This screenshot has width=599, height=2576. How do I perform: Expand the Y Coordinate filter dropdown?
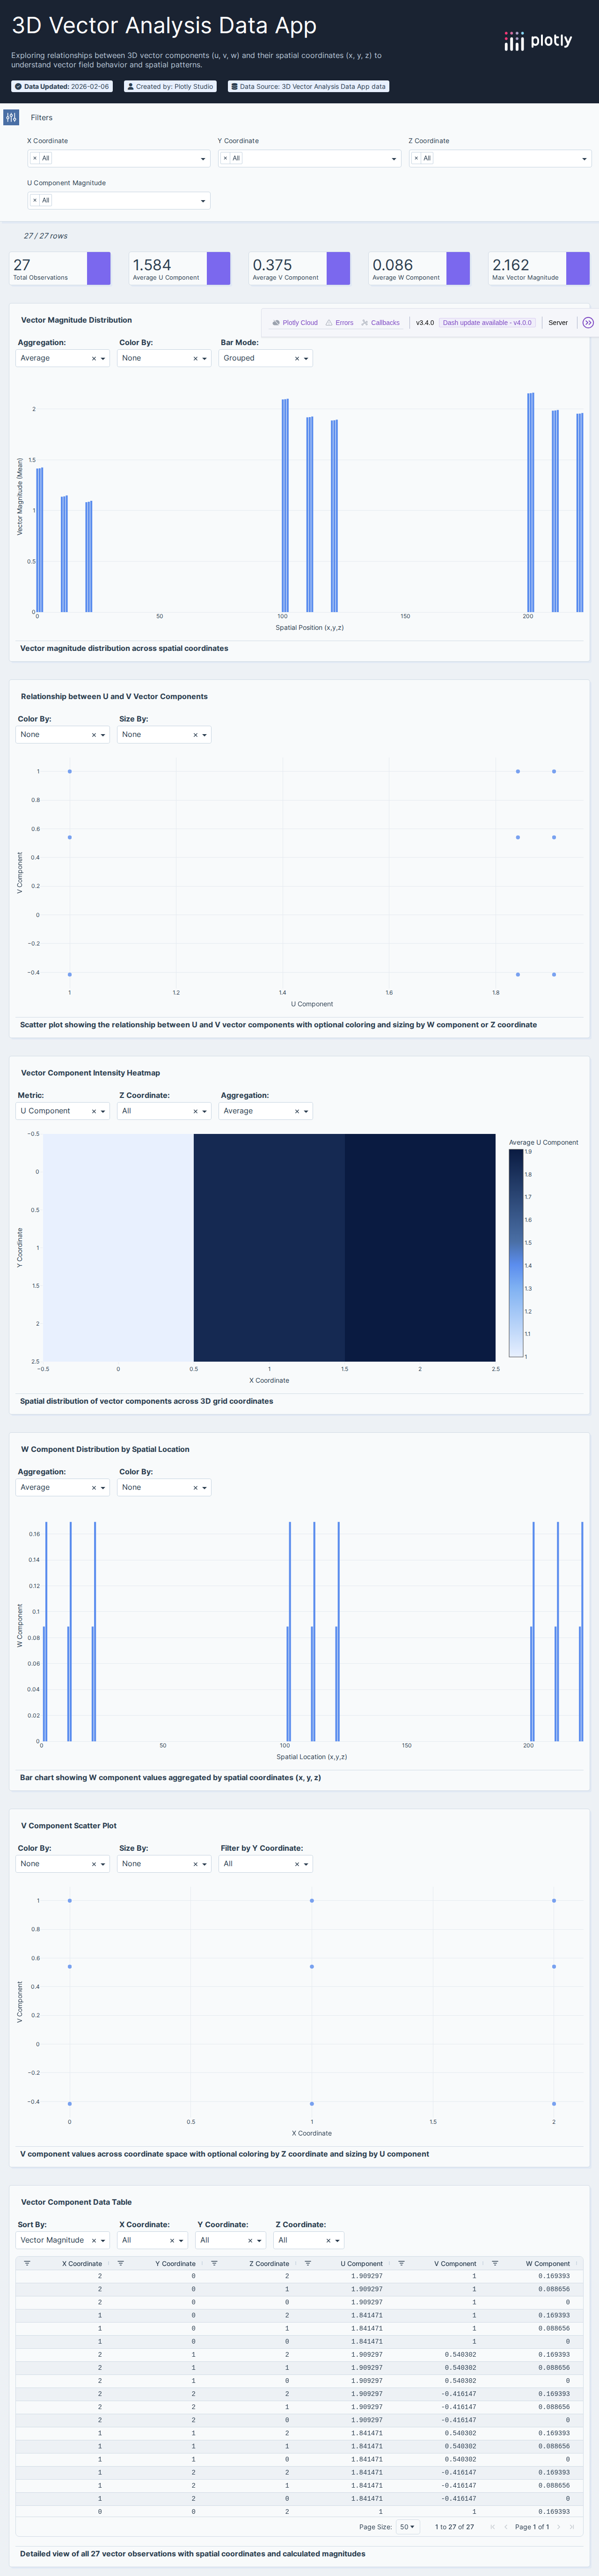click(394, 159)
